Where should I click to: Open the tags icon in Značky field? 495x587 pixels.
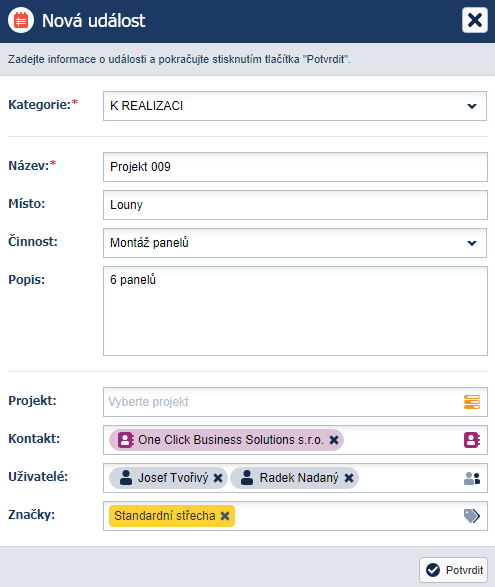(x=472, y=516)
